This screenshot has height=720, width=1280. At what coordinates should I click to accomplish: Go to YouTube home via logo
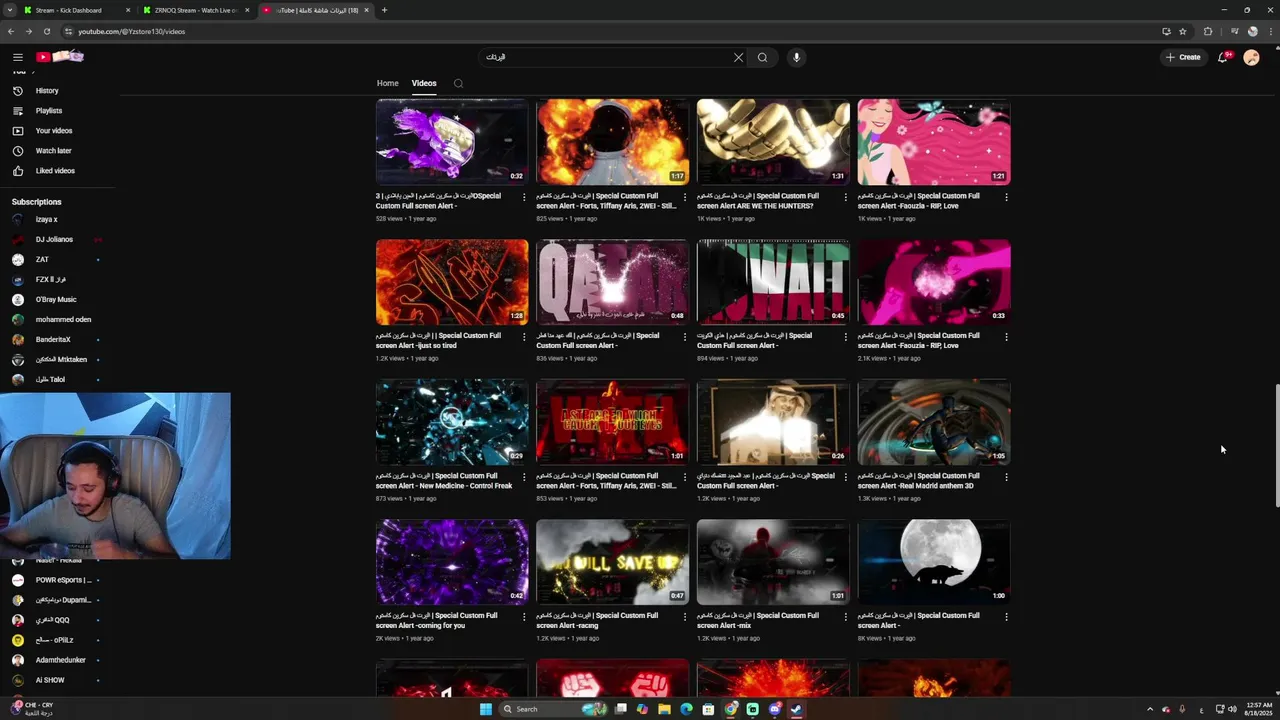[x=60, y=57]
